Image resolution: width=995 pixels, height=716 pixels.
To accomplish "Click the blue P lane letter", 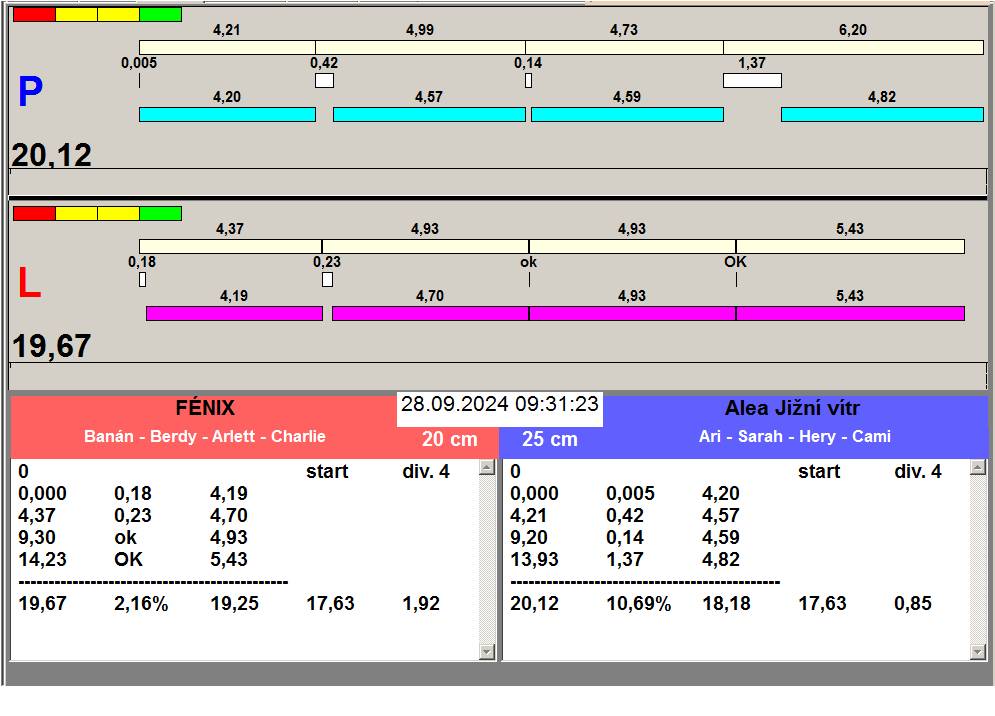I will pyautogui.click(x=30, y=93).
